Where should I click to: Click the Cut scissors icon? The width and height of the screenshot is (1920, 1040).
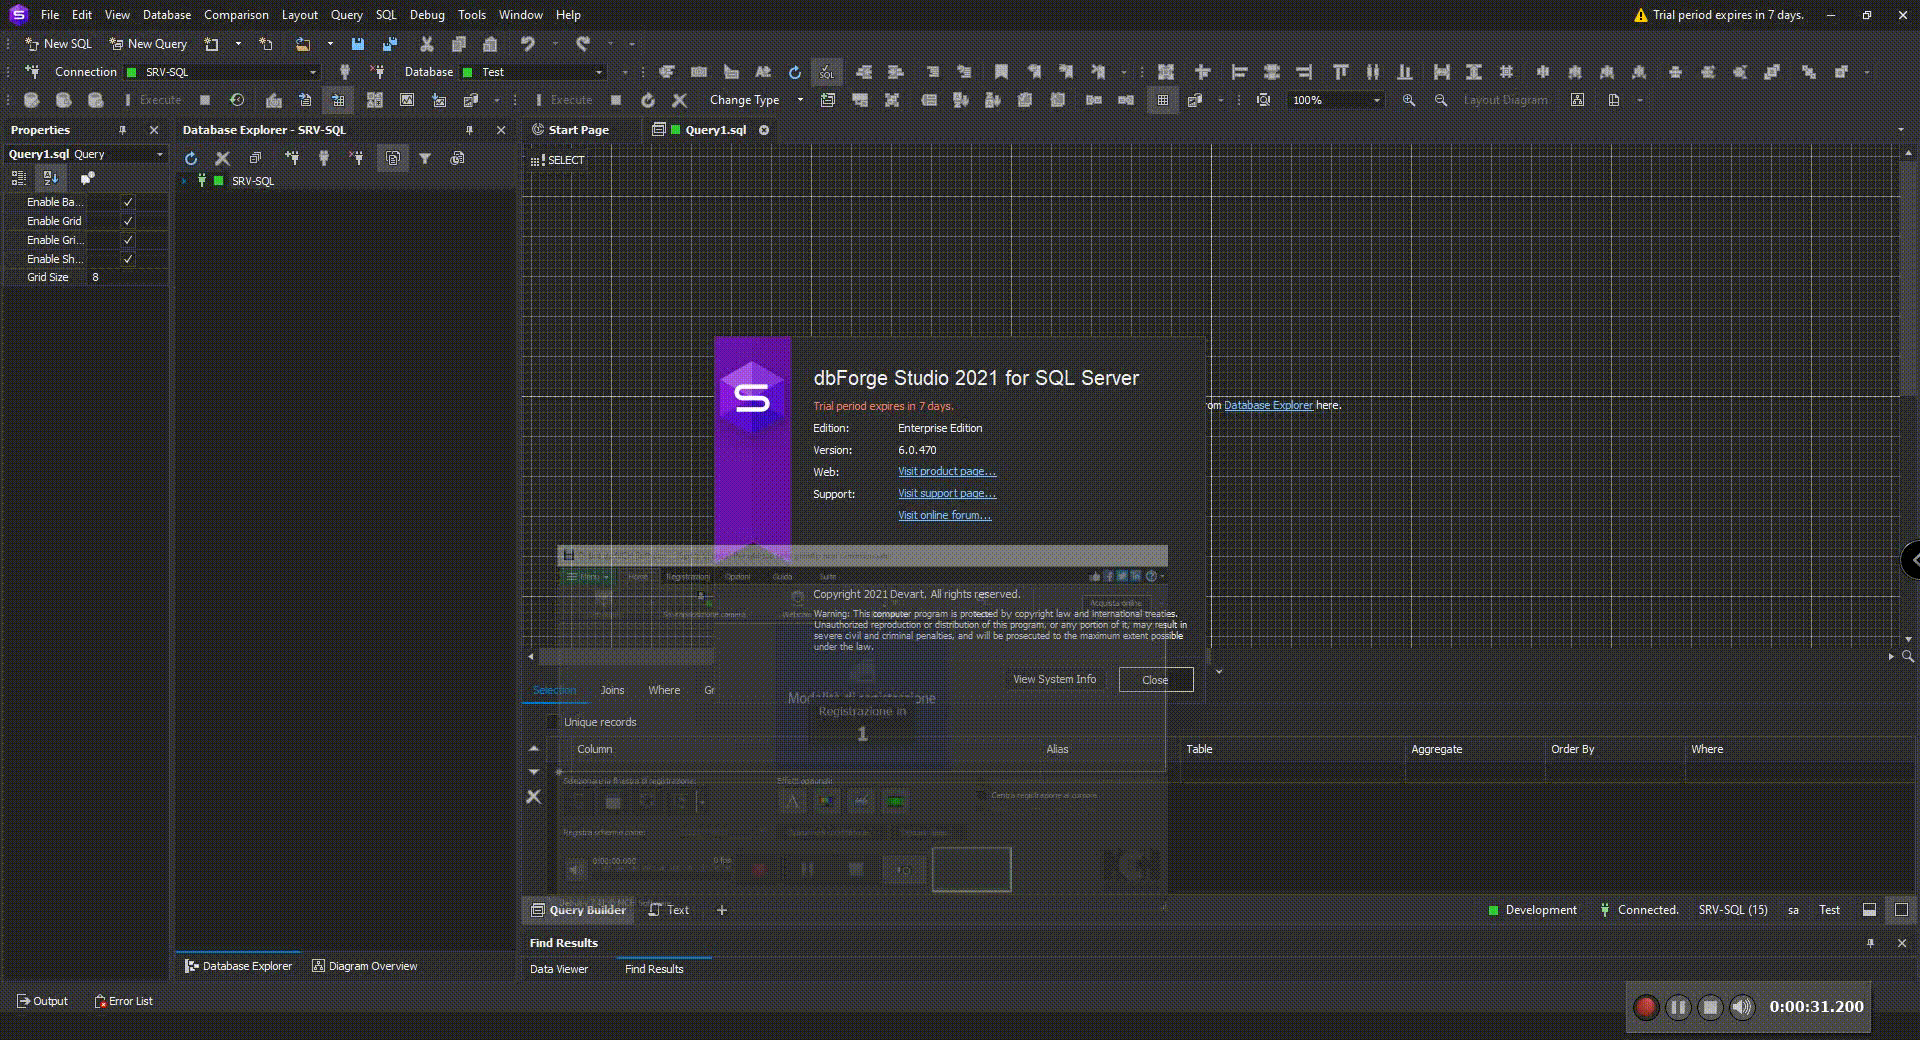point(426,44)
